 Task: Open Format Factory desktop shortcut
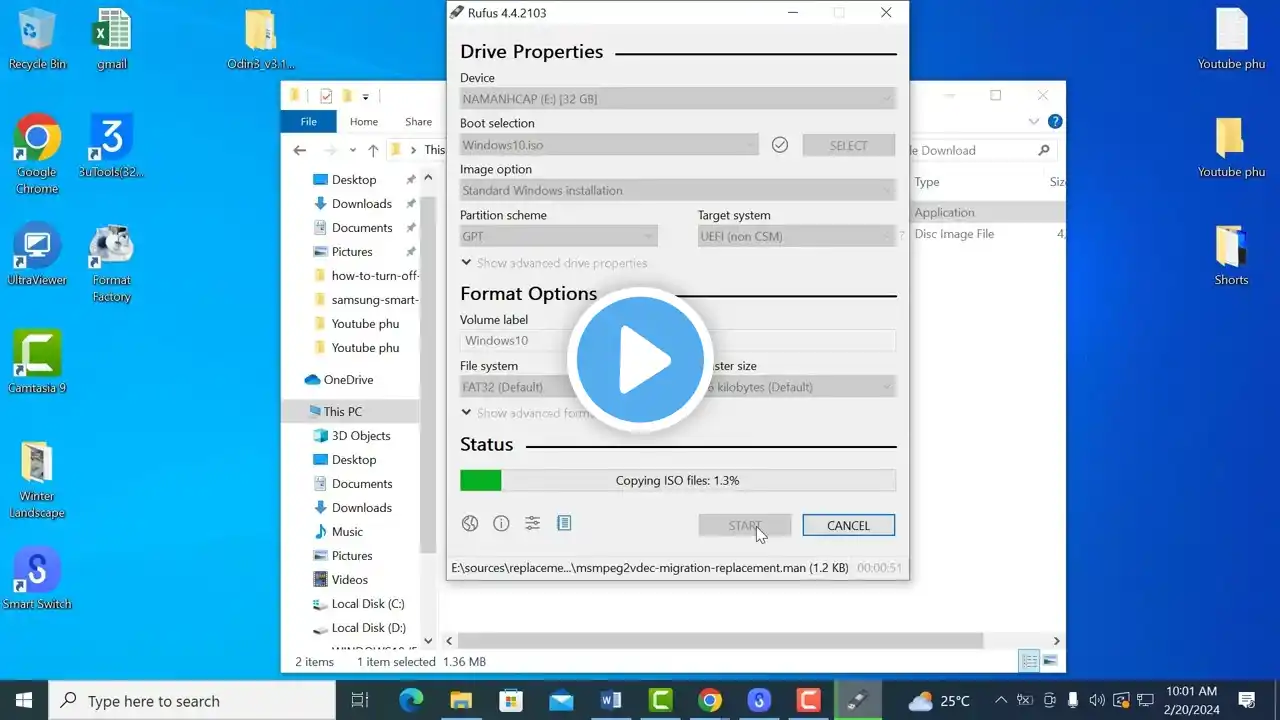[112, 263]
